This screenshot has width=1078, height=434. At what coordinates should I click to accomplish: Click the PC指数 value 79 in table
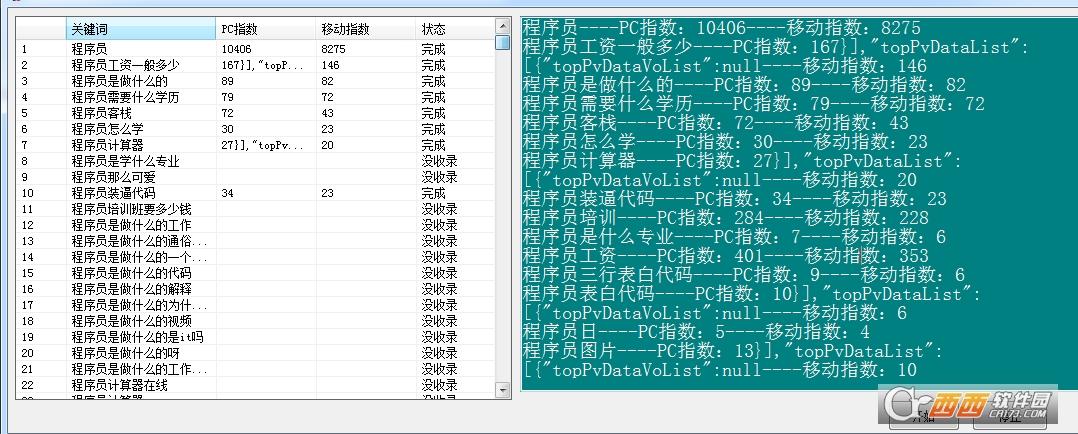click(228, 97)
